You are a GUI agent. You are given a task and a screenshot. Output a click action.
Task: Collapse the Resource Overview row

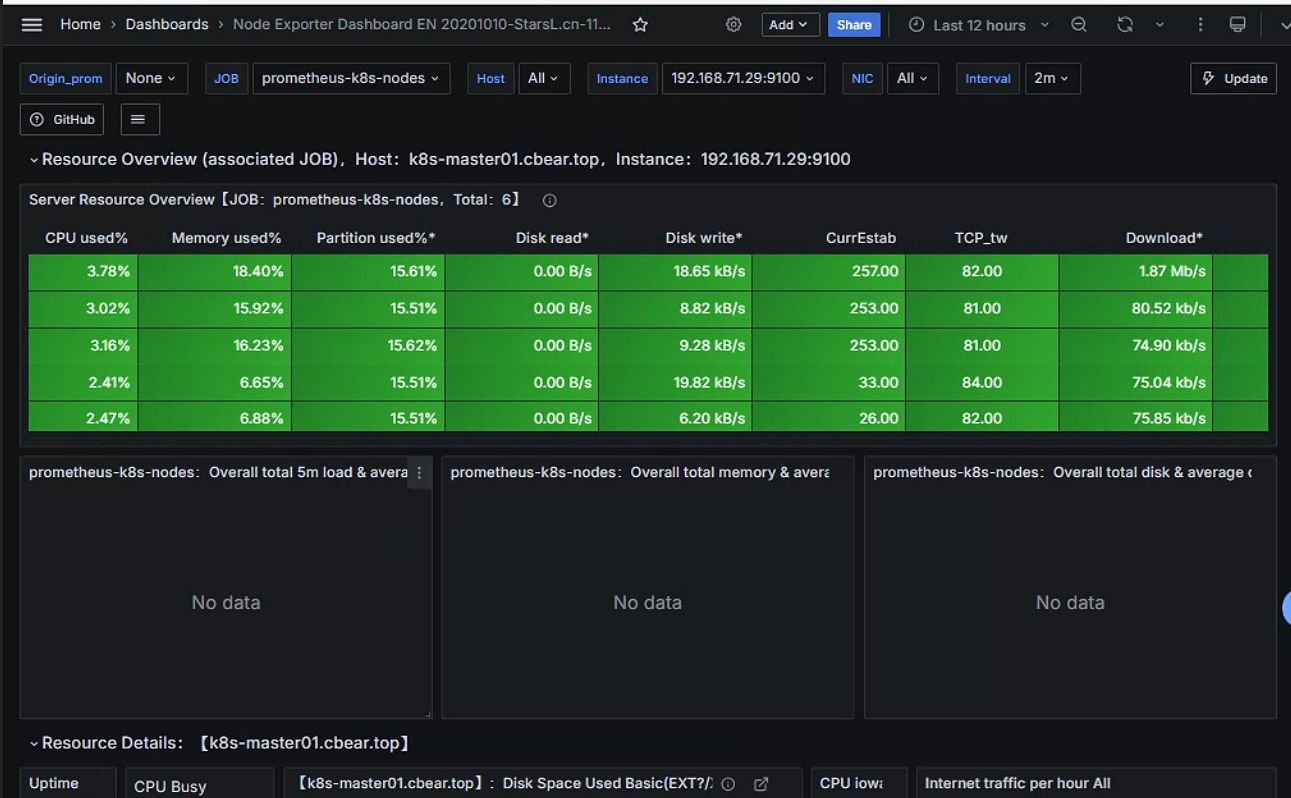(x=34, y=160)
